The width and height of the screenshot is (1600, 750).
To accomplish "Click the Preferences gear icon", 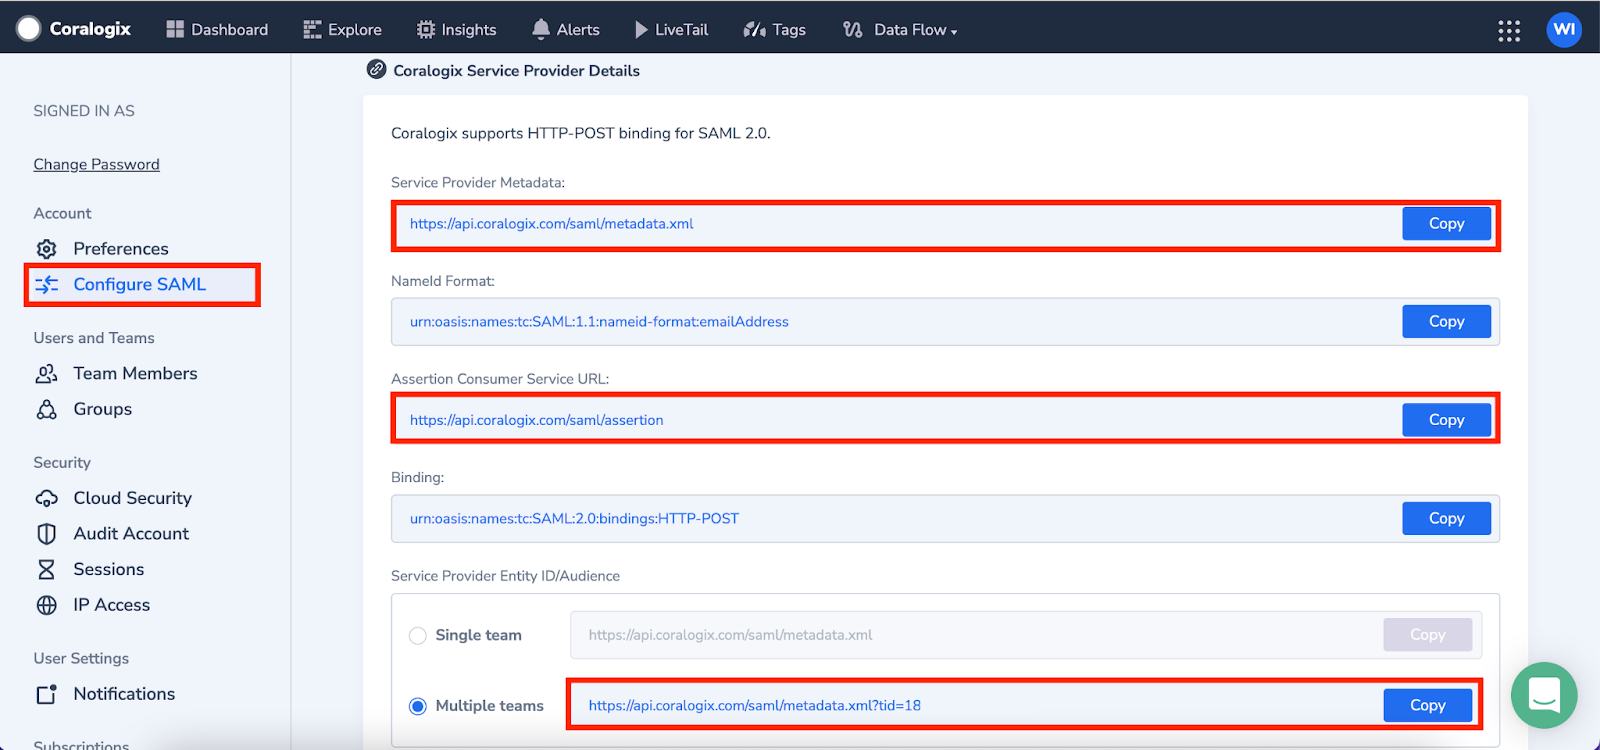I will [x=47, y=249].
